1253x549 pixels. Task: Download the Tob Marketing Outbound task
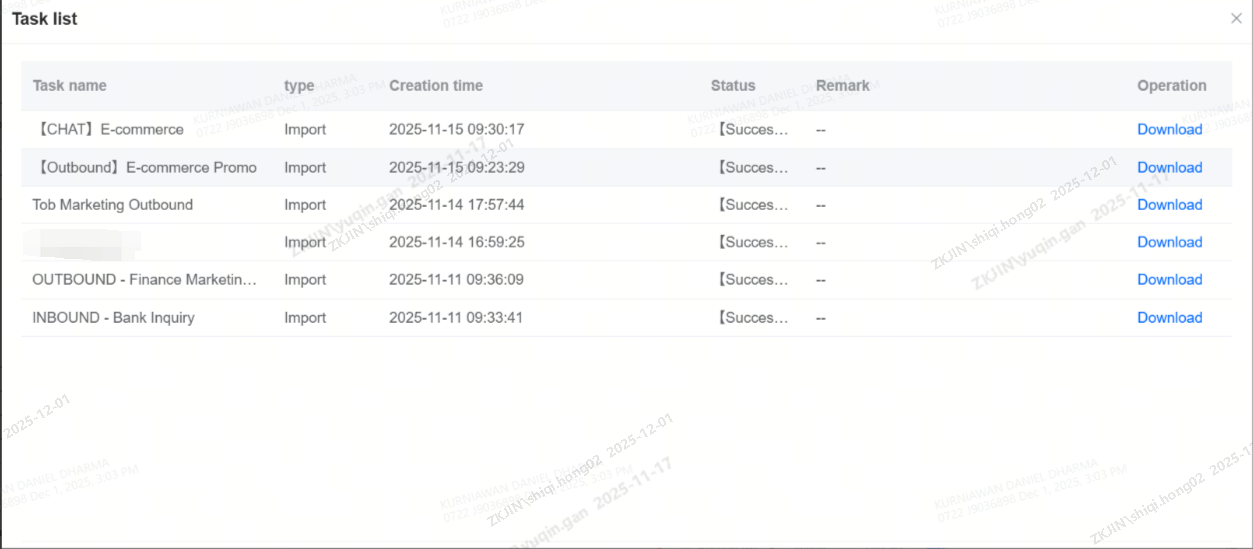(x=1169, y=205)
